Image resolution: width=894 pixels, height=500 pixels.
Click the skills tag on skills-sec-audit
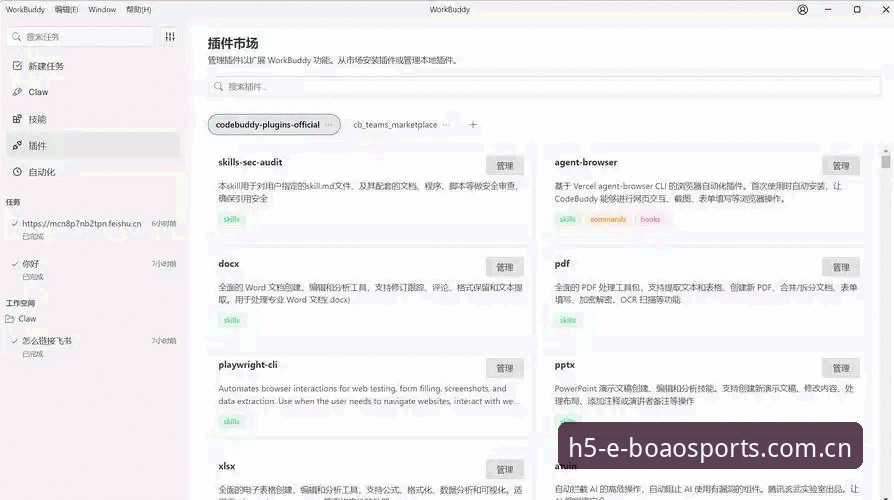231,219
